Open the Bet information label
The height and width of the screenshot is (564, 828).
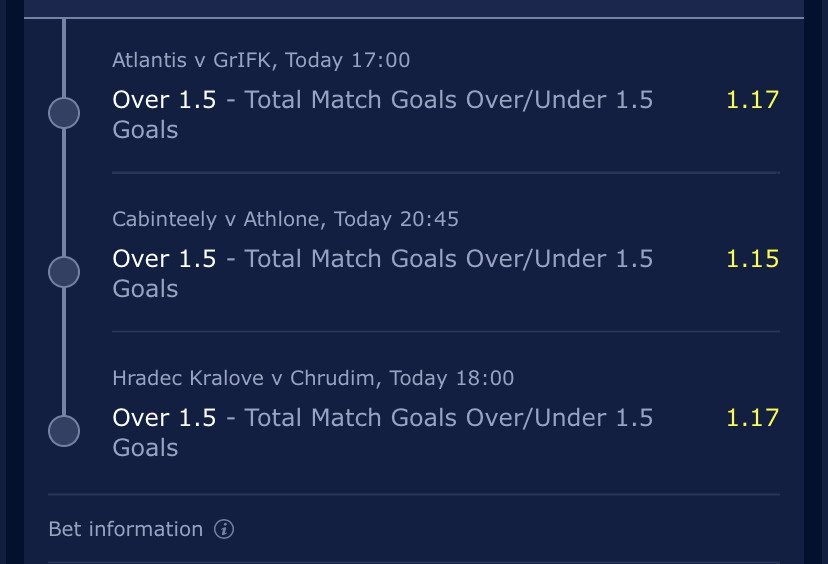tap(126, 529)
